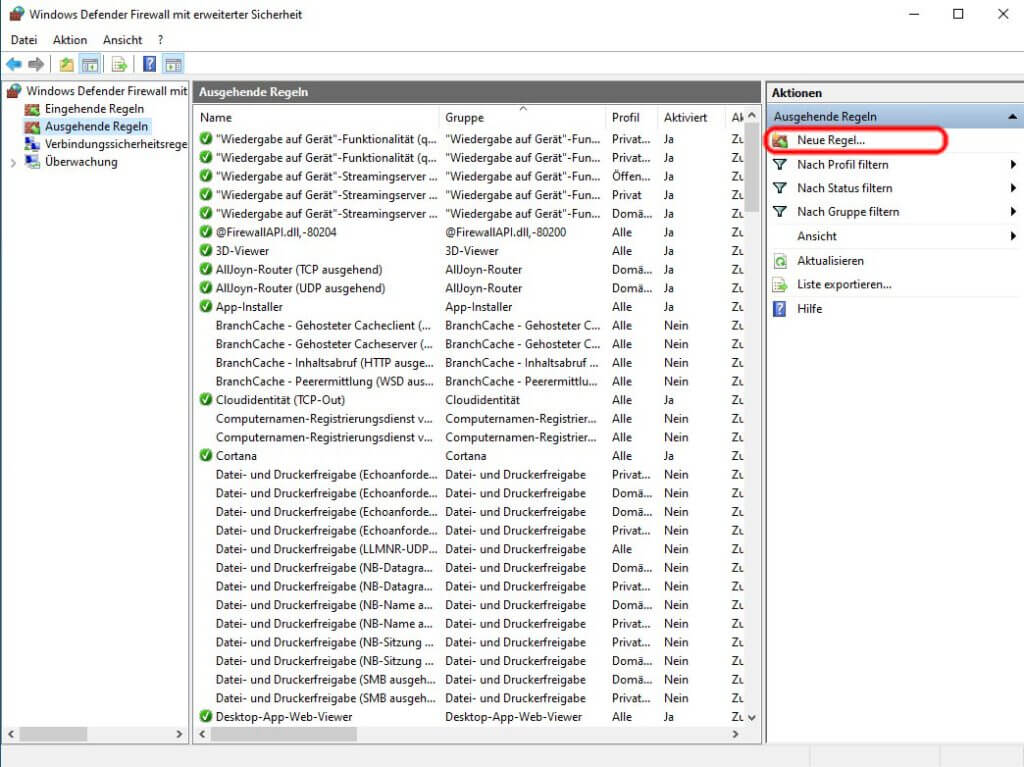
Task: Select the AllJoyn-Router (UDP ausgehend) rule
Action: pyautogui.click(x=300, y=288)
